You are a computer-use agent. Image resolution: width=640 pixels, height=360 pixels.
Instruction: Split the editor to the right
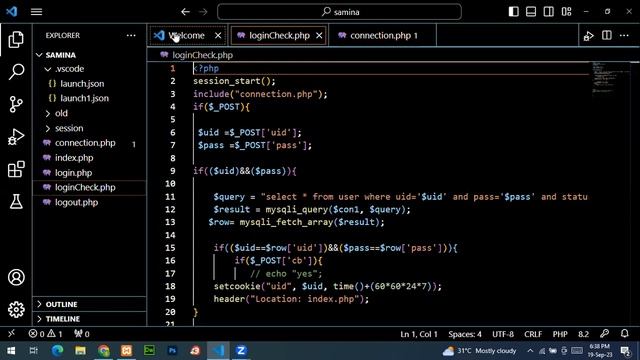pos(607,36)
